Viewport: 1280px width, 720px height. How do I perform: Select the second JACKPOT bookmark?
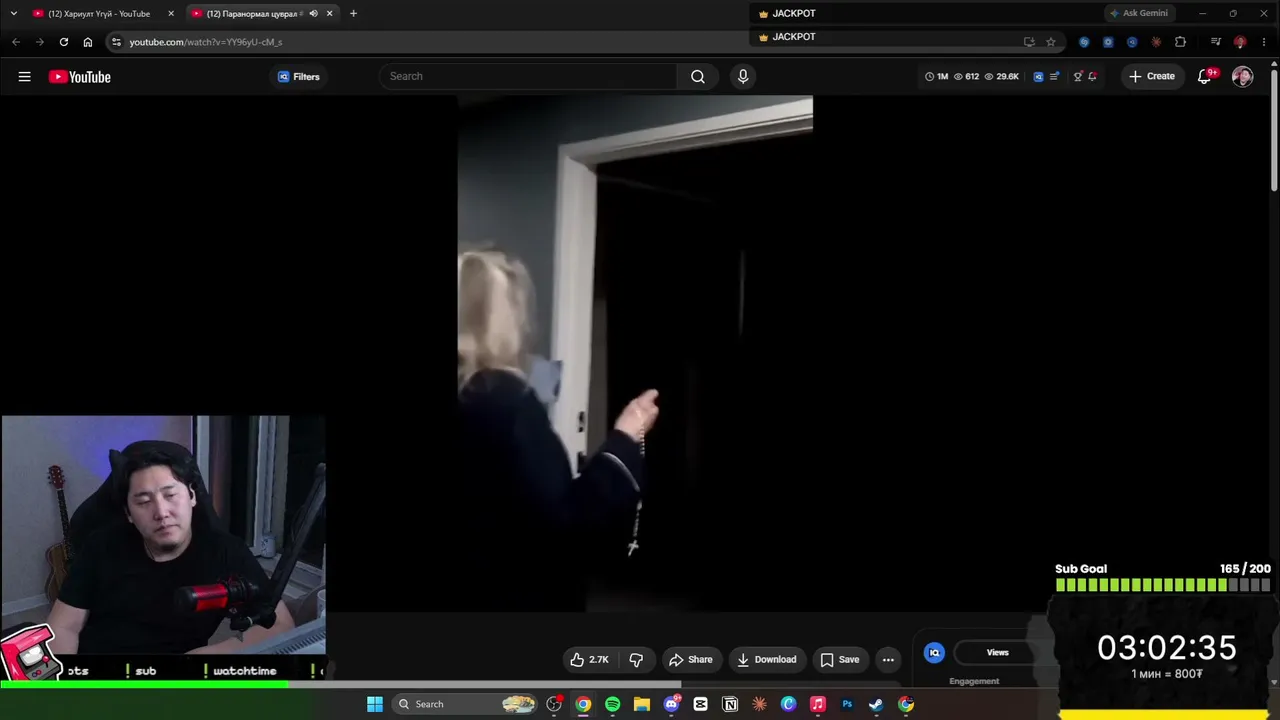click(x=788, y=37)
